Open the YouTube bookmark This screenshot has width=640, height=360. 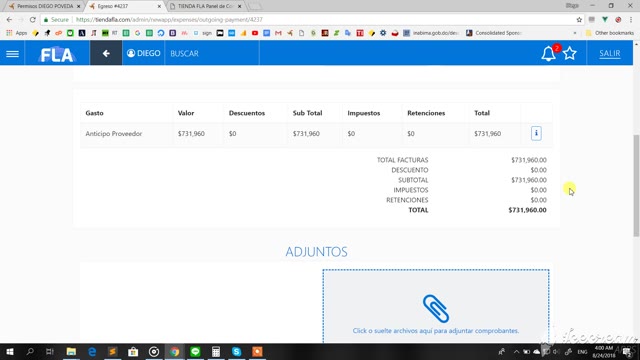click(x=255, y=33)
